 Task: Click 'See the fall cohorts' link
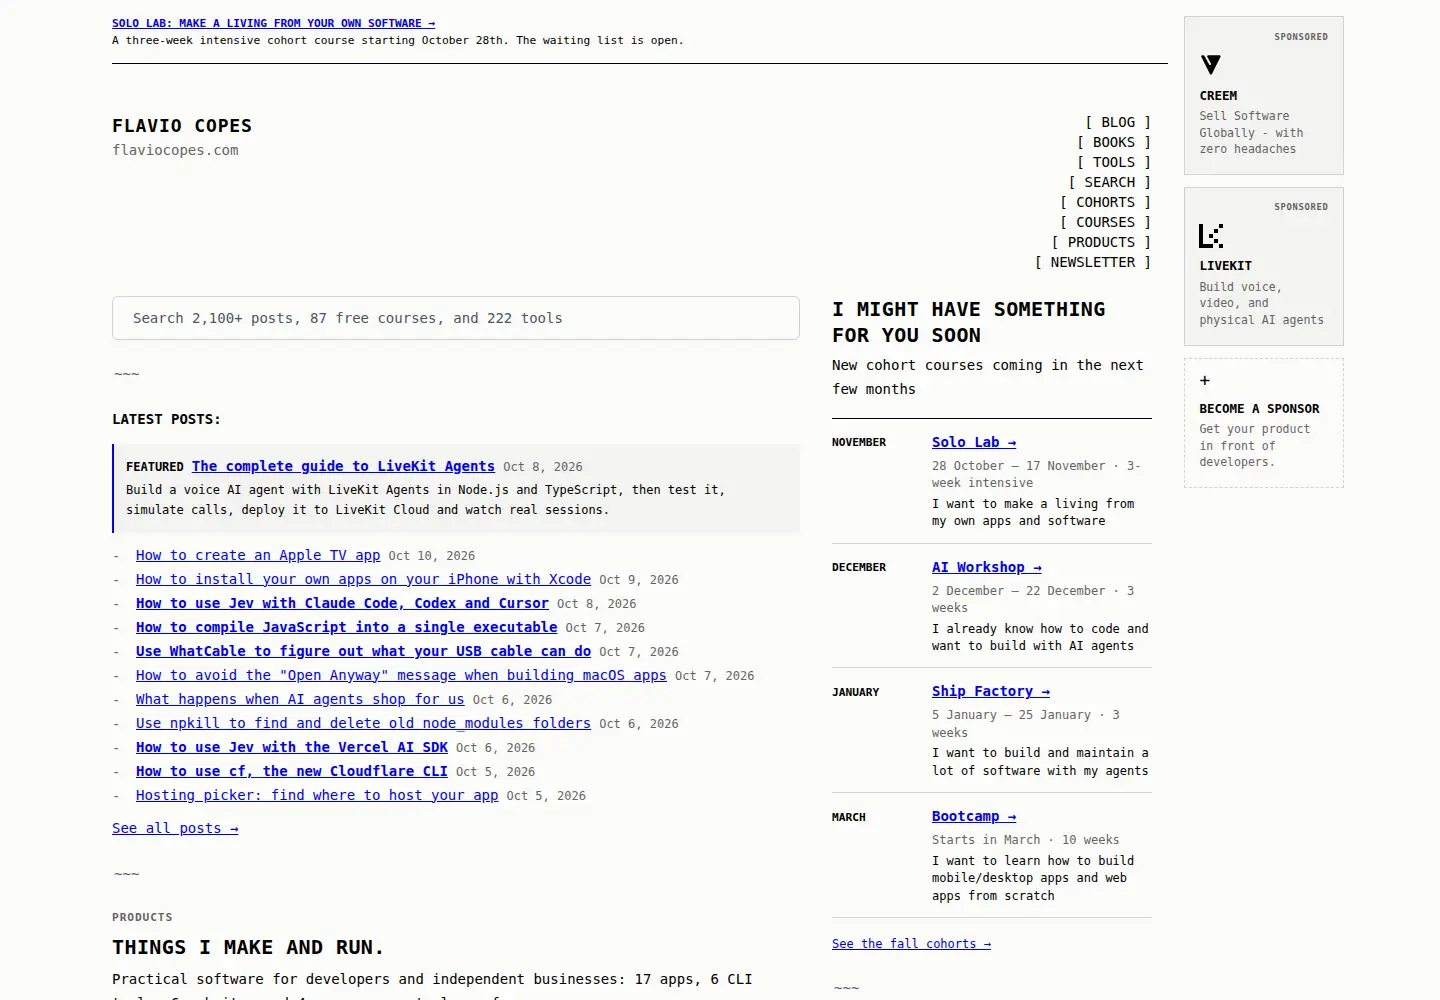tap(911, 944)
